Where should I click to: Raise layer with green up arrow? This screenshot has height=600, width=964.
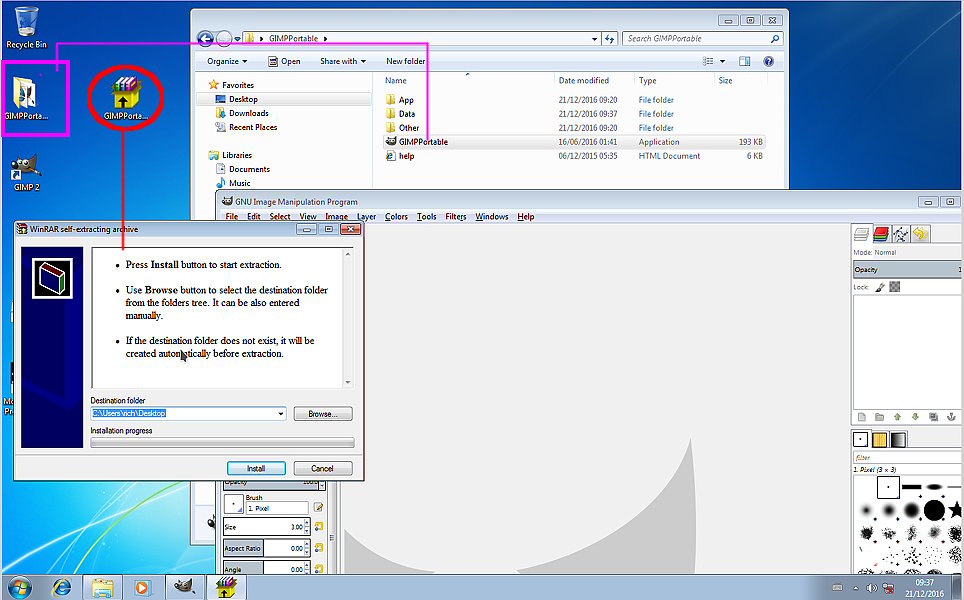tap(898, 417)
